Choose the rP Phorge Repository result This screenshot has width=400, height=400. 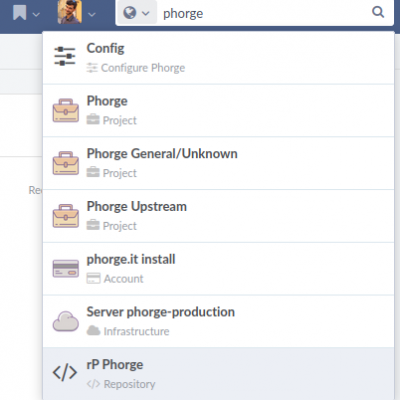pyautogui.click(x=219, y=374)
